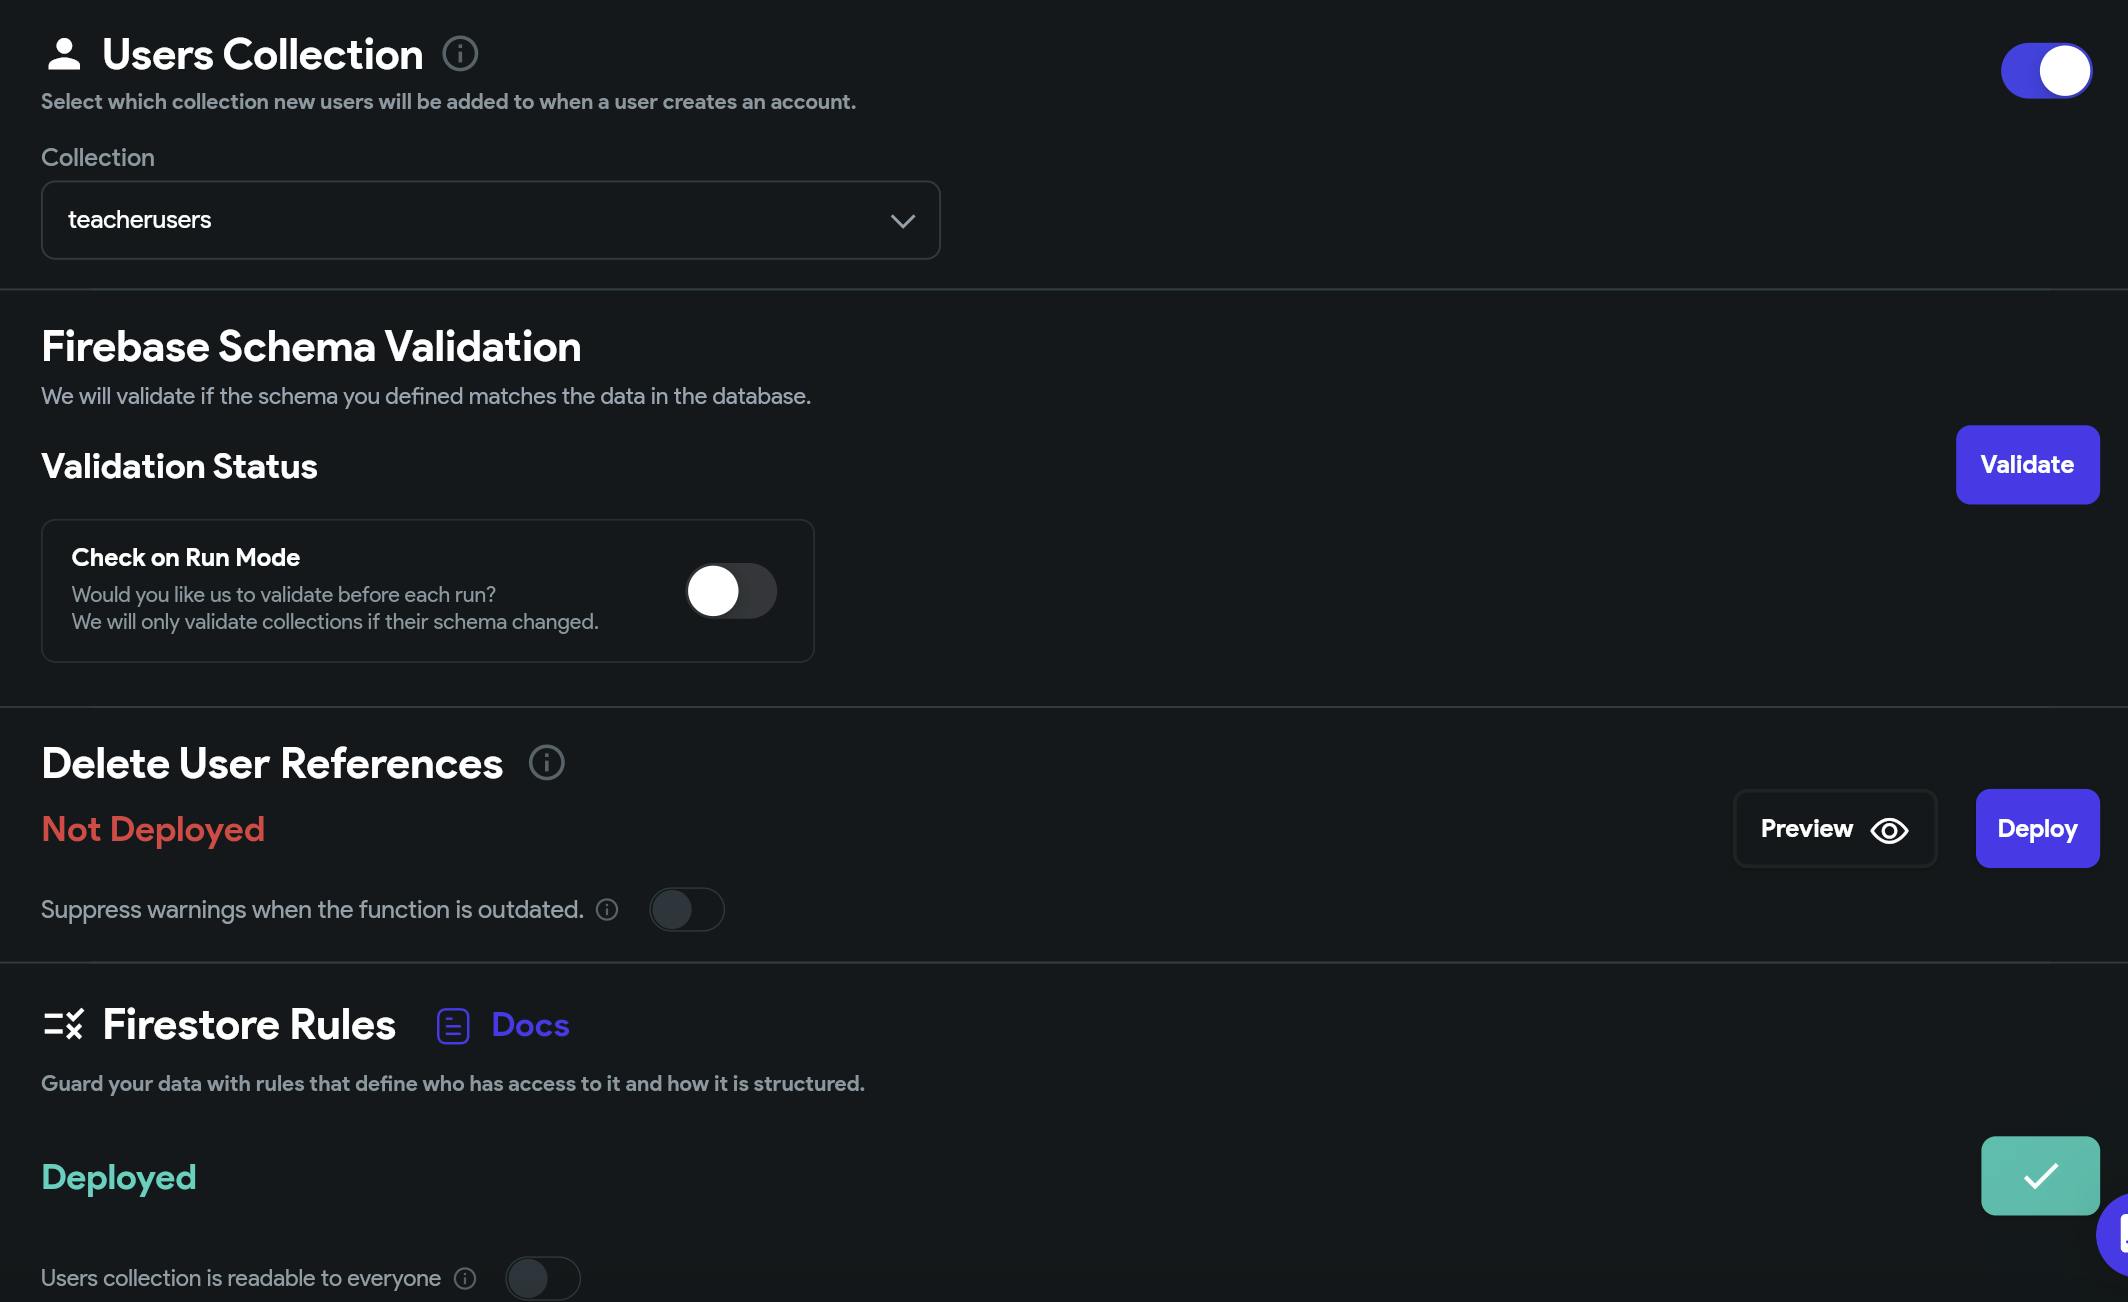Image resolution: width=2128 pixels, height=1302 pixels.
Task: Click info icon beside Delete User References
Action: click(x=546, y=763)
